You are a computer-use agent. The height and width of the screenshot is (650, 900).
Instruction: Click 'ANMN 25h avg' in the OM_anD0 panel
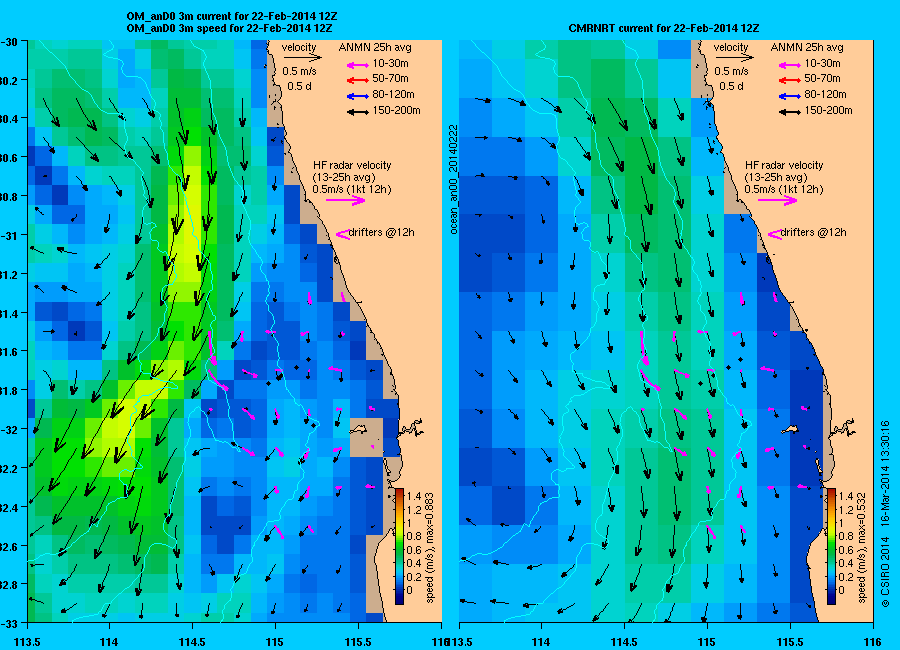(375, 47)
